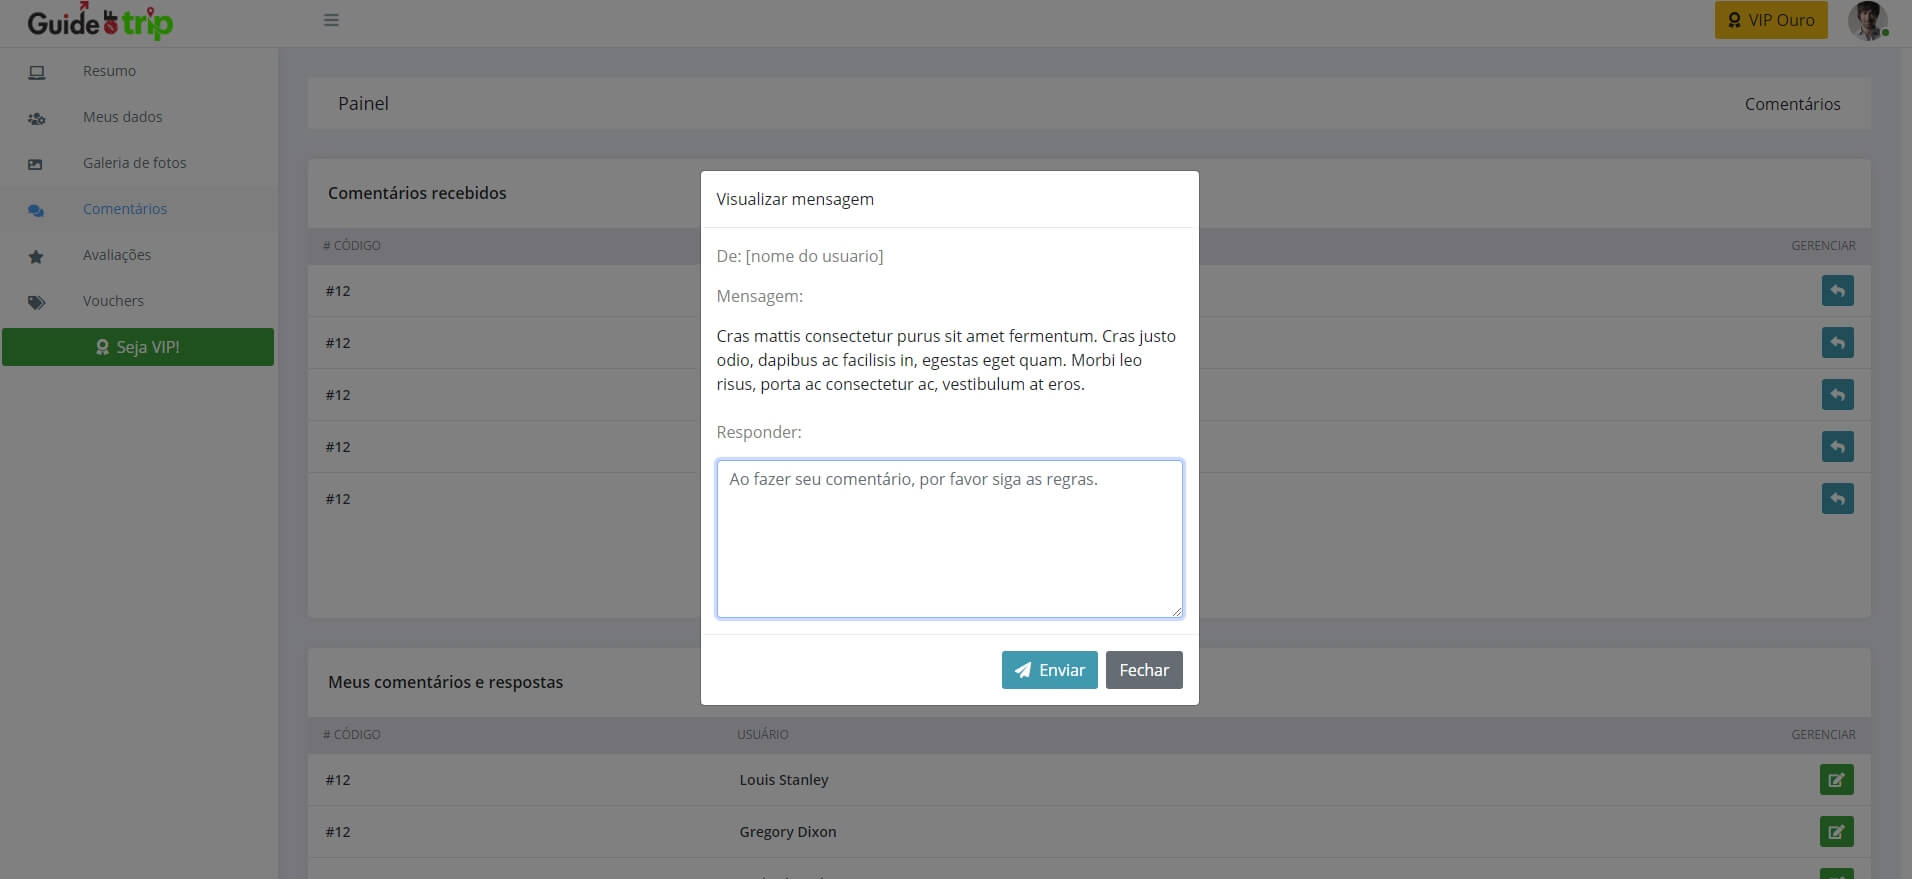
Task: Click Meus comentários e respostas heading
Action: tap(445, 682)
